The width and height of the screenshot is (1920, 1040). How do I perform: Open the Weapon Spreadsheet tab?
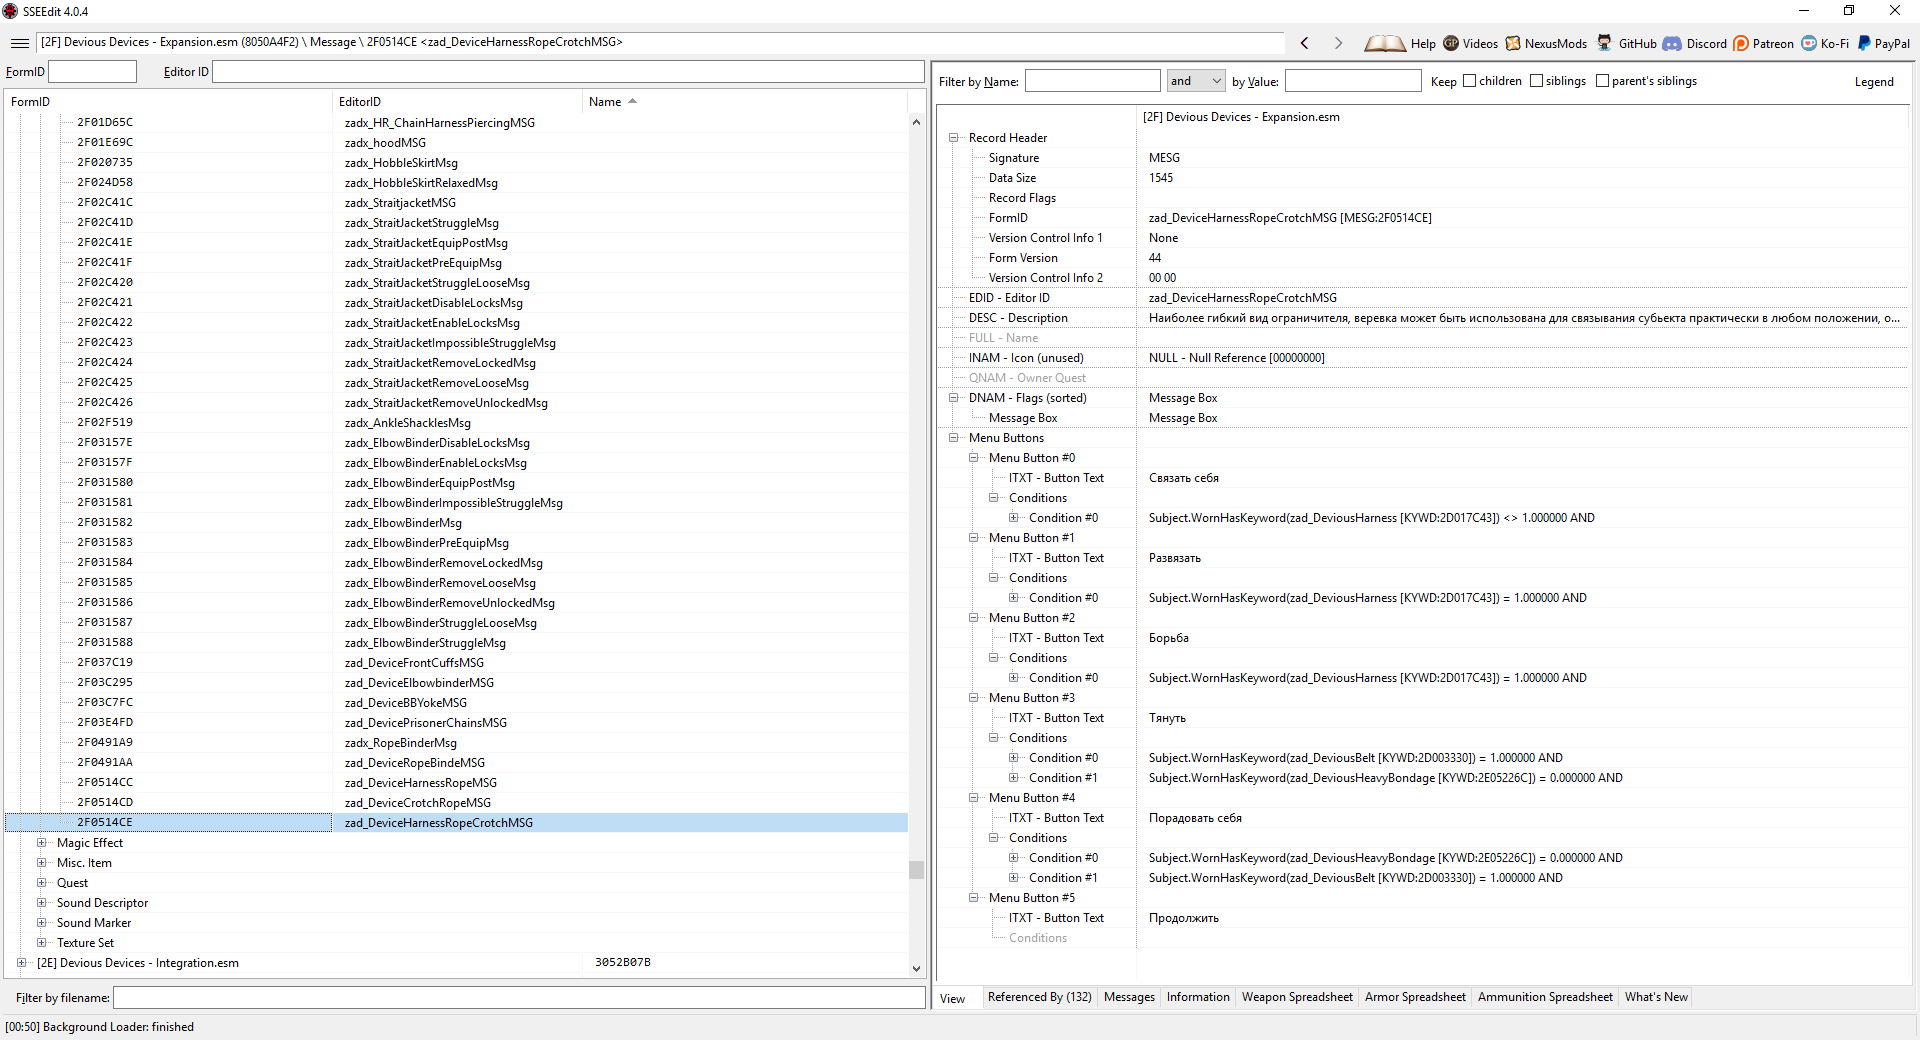pos(1296,997)
